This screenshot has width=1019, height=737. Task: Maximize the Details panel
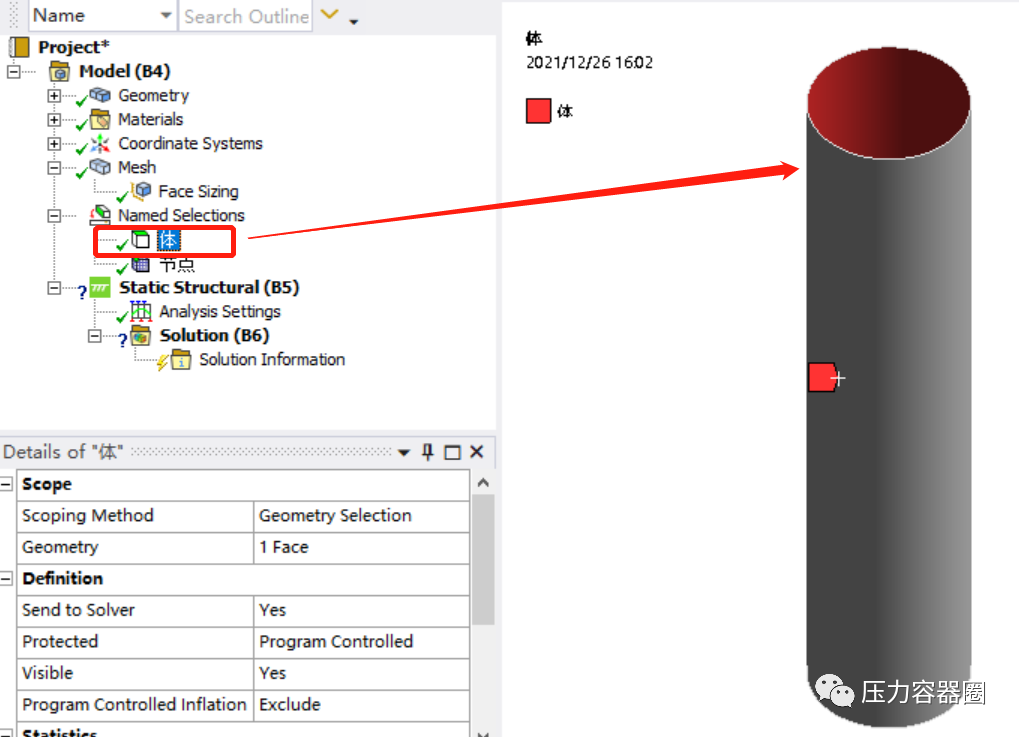tap(452, 452)
